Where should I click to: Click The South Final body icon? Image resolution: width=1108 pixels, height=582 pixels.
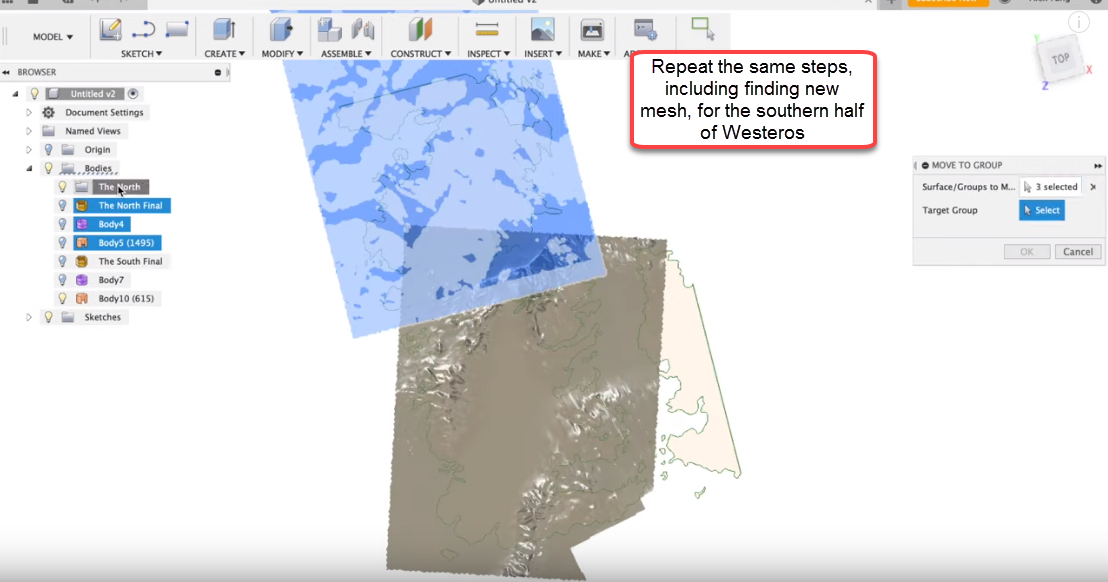82,261
